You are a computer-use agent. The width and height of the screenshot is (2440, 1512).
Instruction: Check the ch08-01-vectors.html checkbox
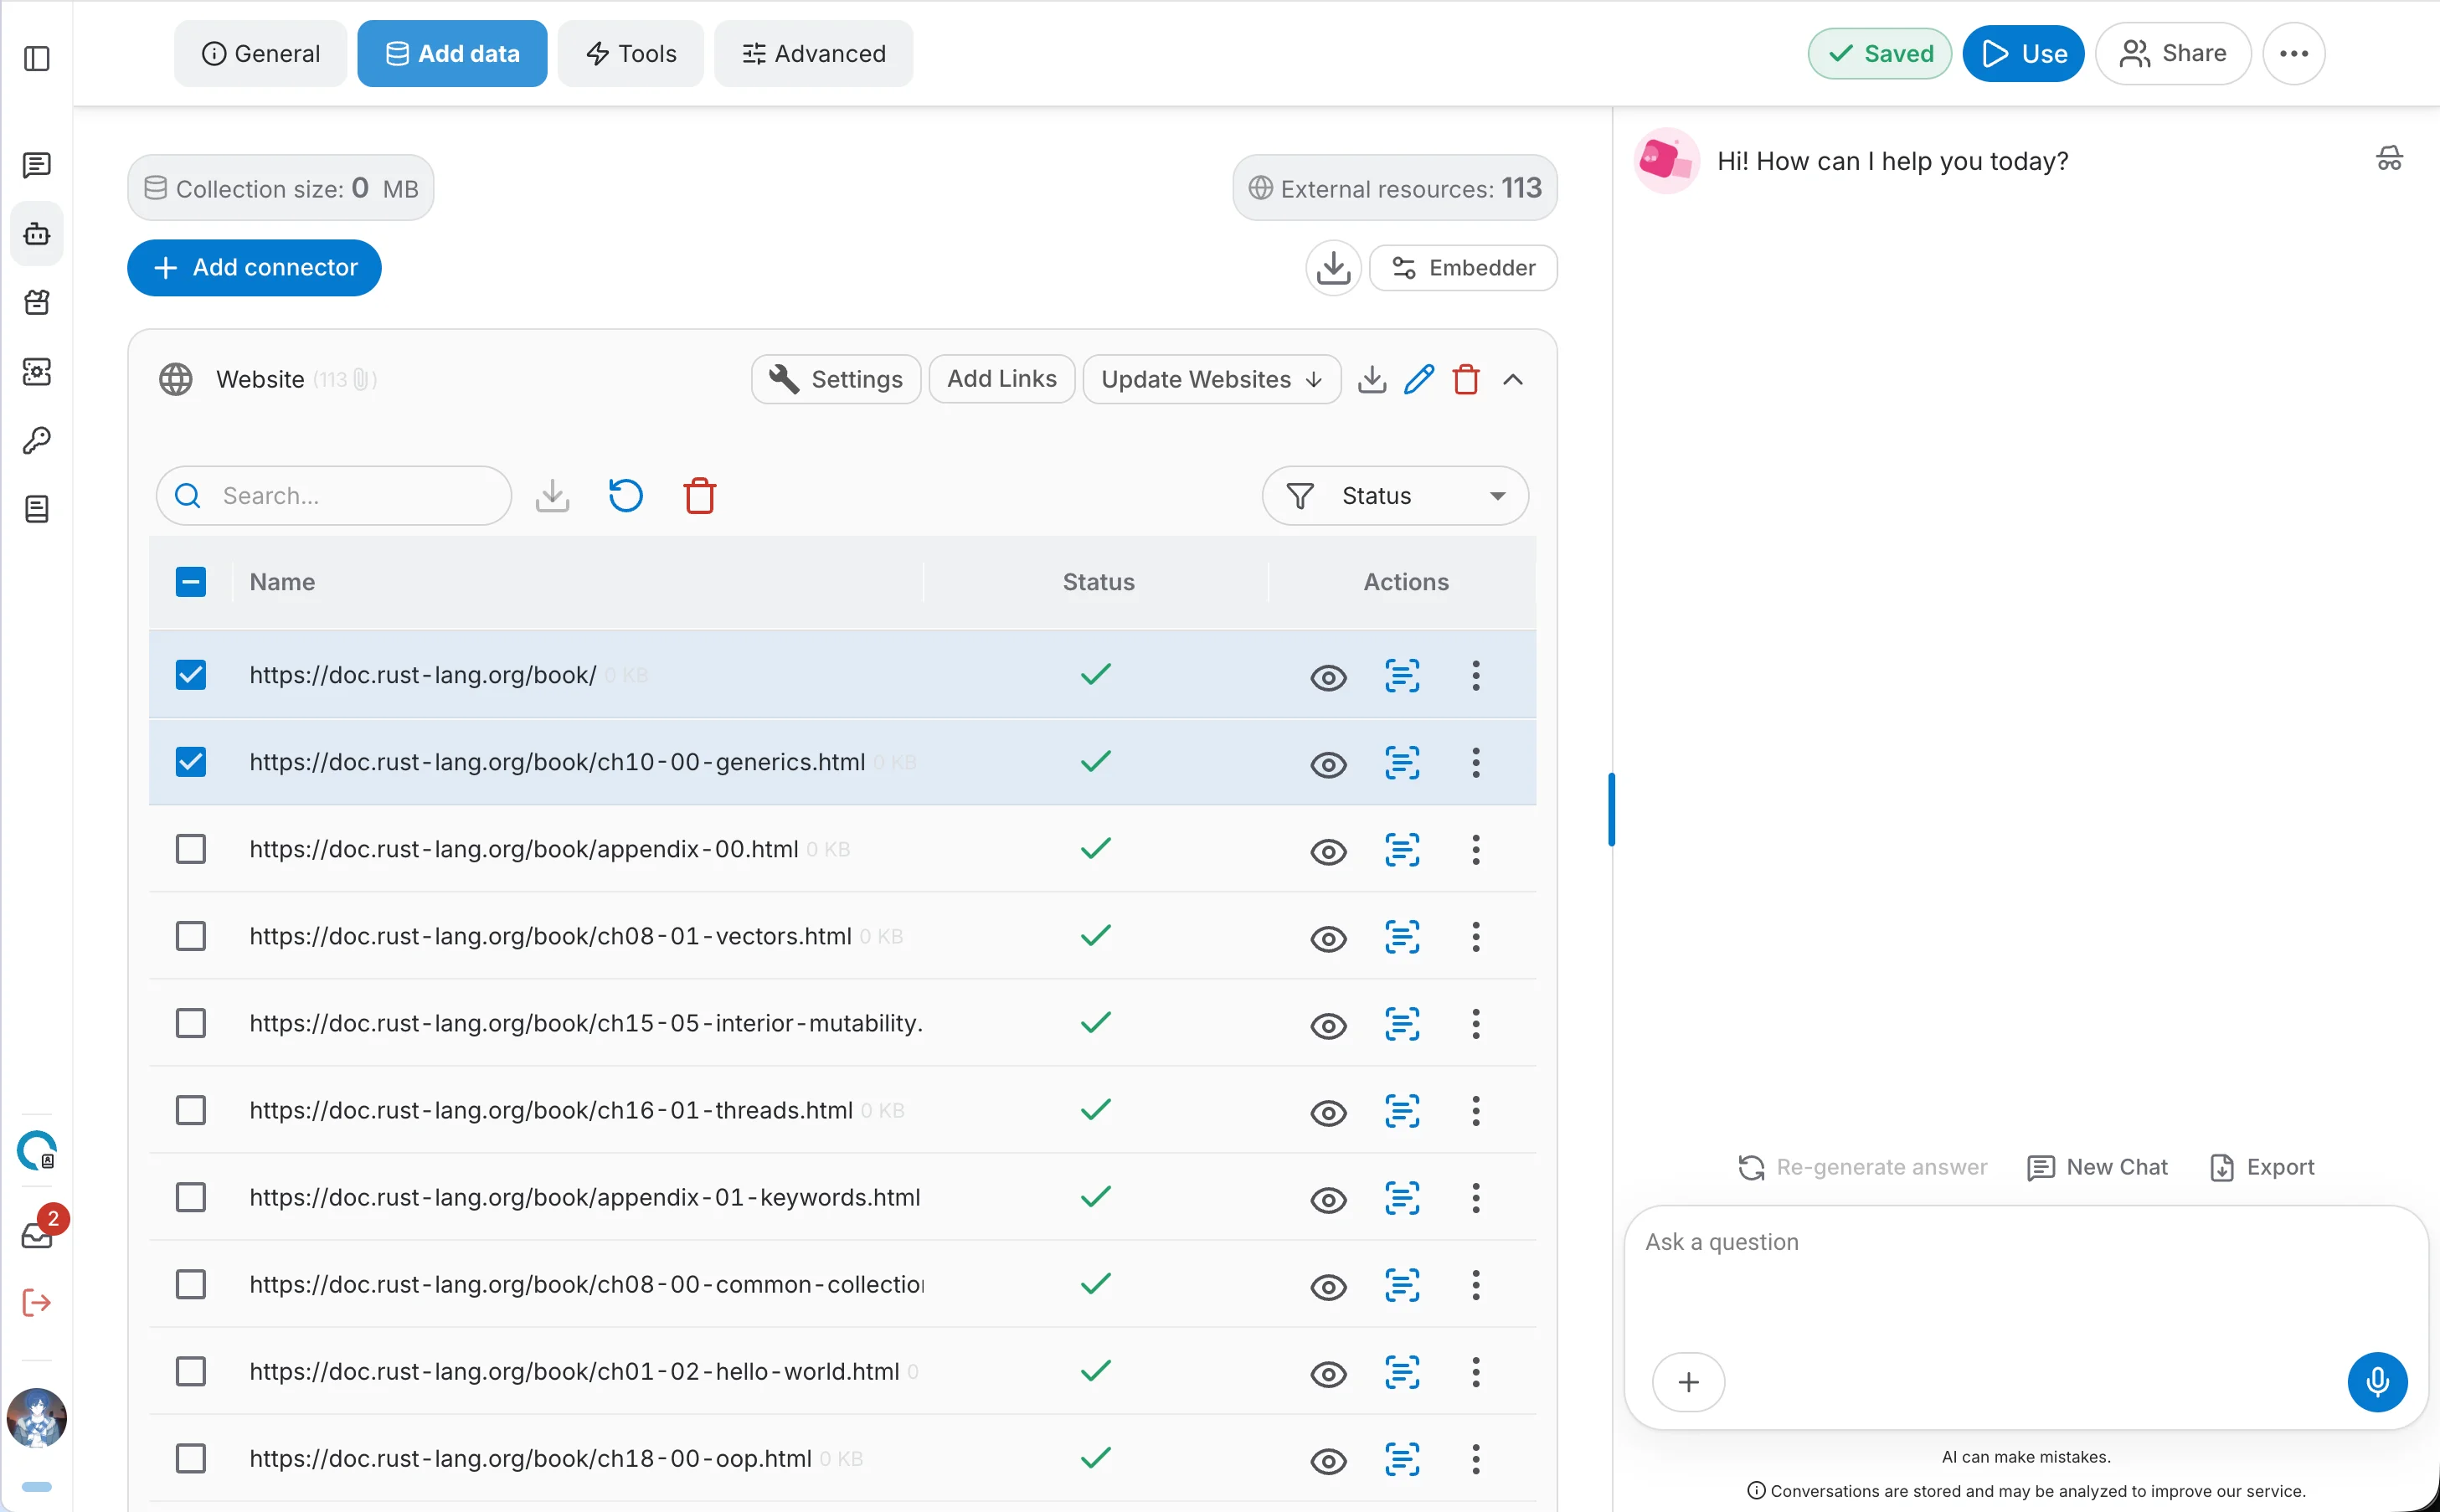click(x=191, y=936)
